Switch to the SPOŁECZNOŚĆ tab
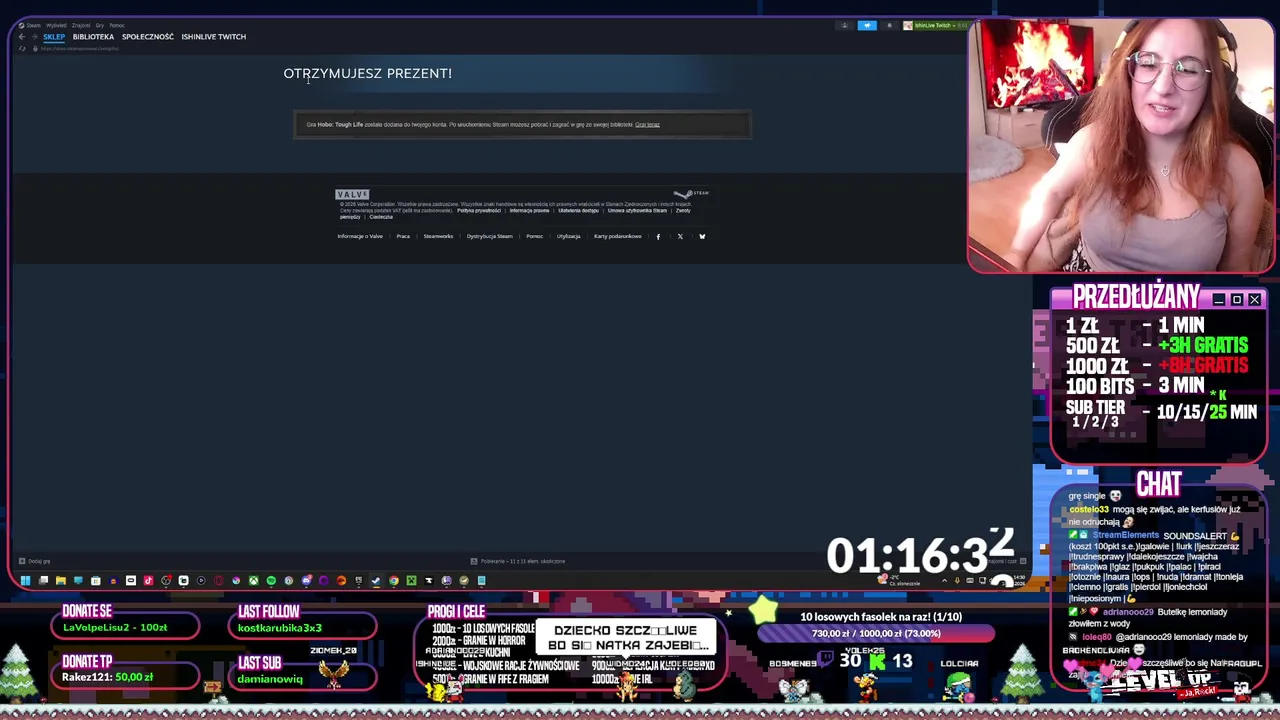1280x720 pixels. click(148, 37)
